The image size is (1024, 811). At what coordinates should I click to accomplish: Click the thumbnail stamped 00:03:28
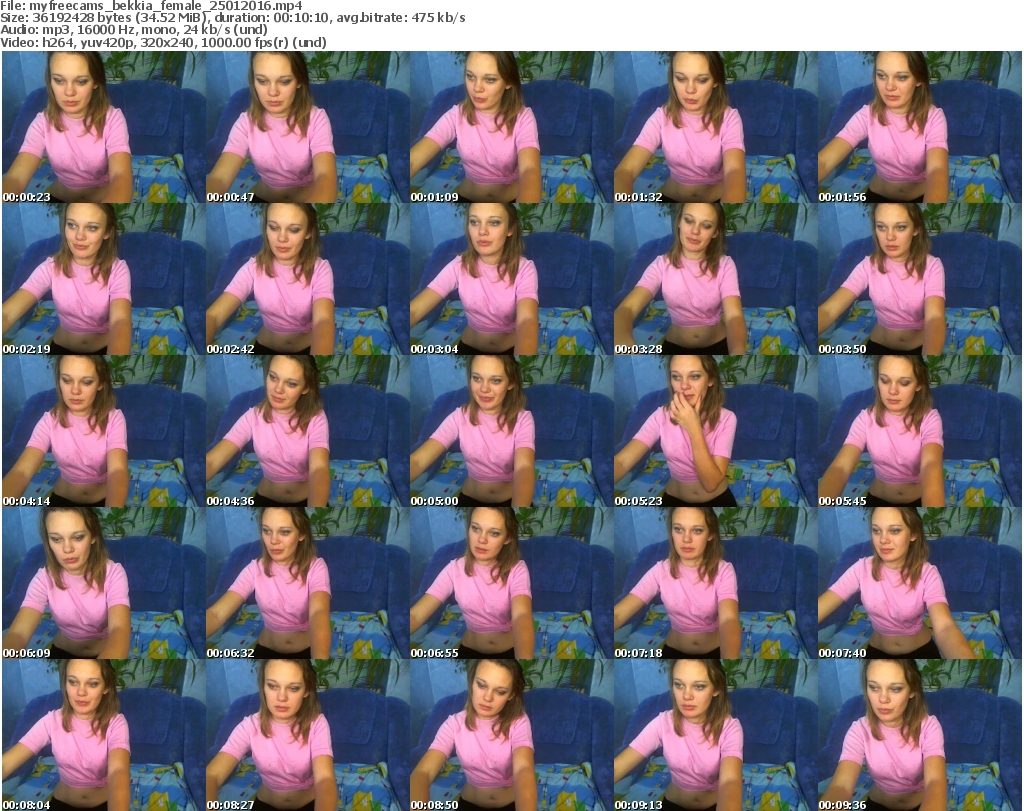point(715,279)
